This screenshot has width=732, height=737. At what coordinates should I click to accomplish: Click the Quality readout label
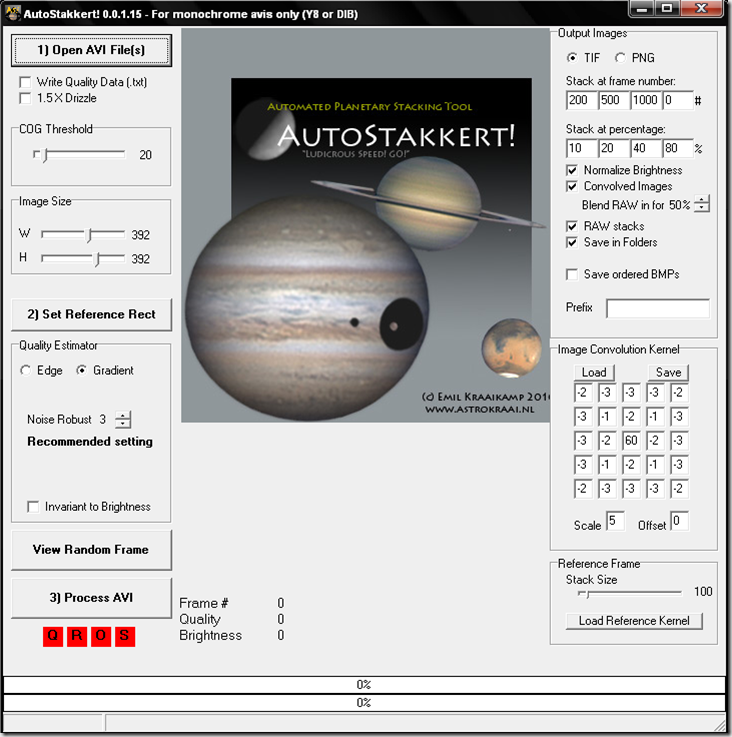point(200,619)
